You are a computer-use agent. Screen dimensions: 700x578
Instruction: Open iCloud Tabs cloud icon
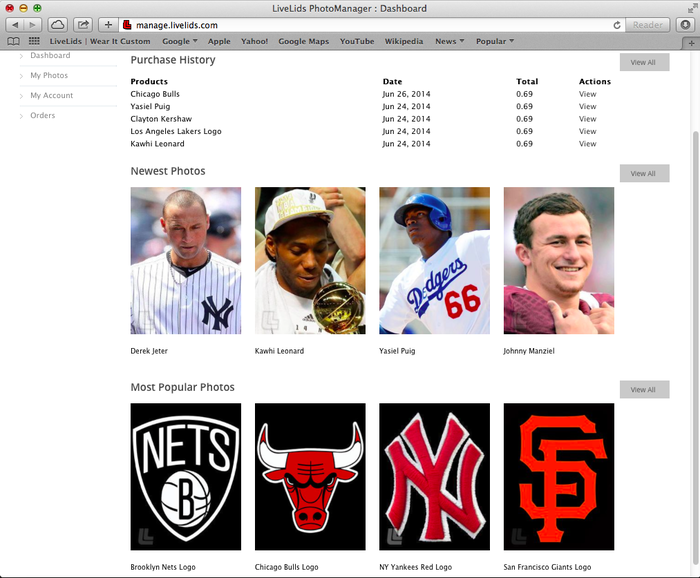tap(58, 25)
